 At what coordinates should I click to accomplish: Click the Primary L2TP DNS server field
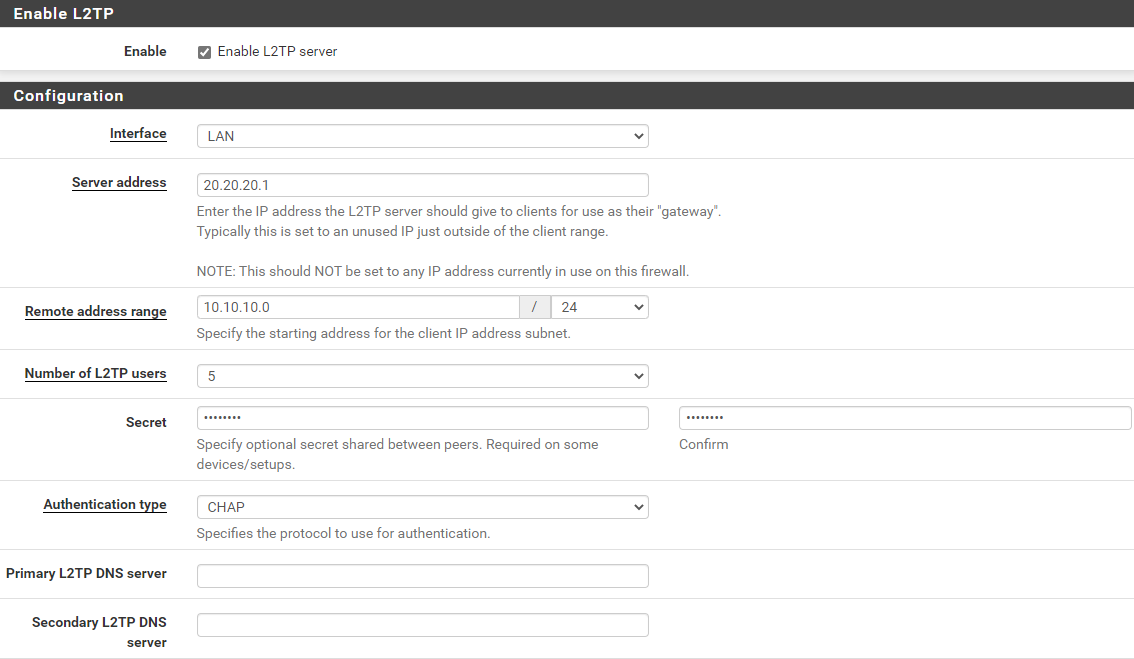pyautogui.click(x=420, y=575)
